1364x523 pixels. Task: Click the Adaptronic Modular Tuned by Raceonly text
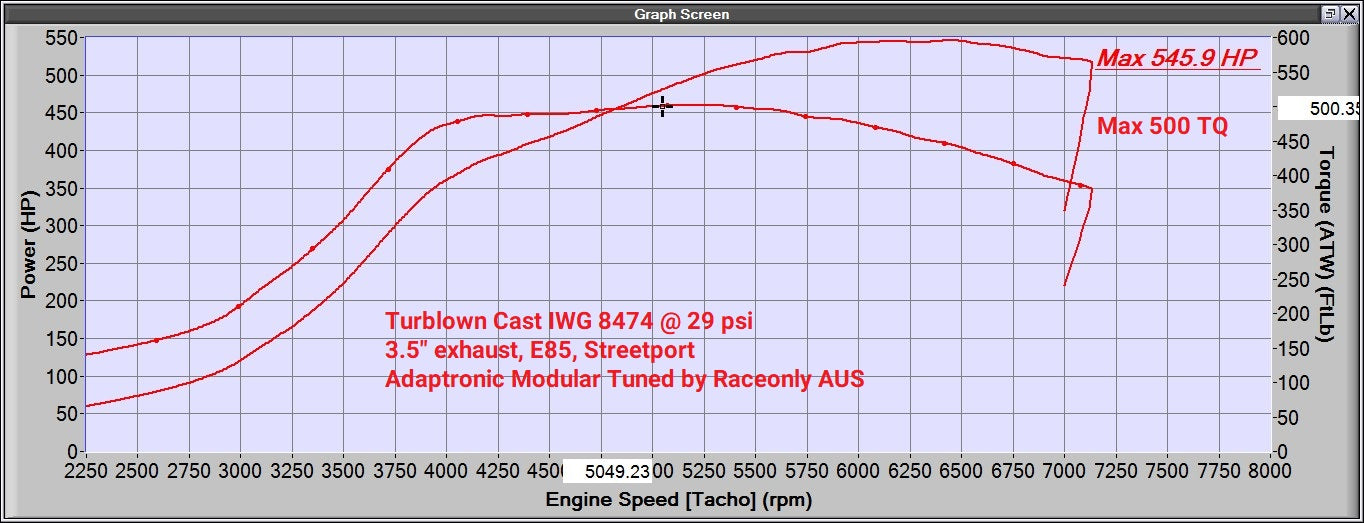625,380
